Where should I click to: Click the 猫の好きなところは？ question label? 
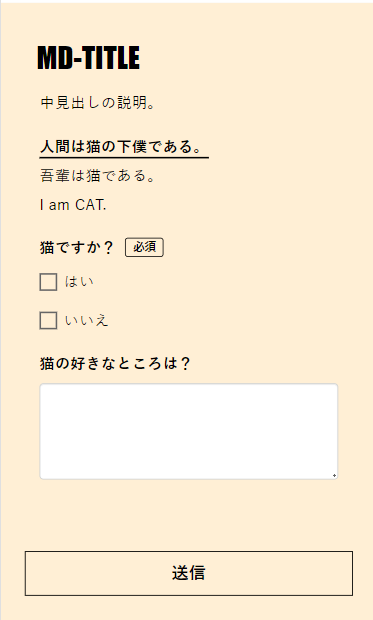[115, 363]
